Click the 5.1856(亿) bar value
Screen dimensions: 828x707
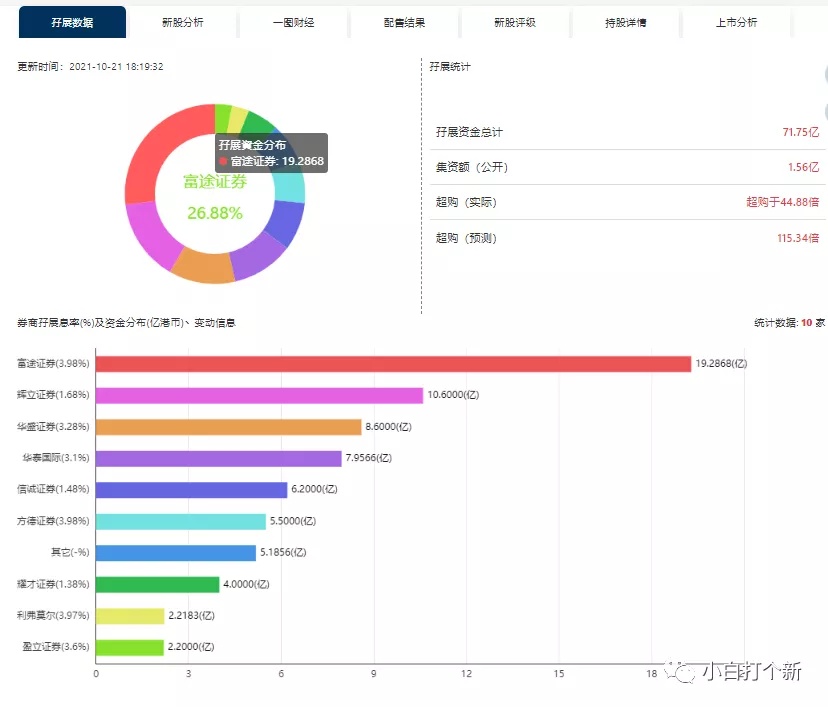283,552
